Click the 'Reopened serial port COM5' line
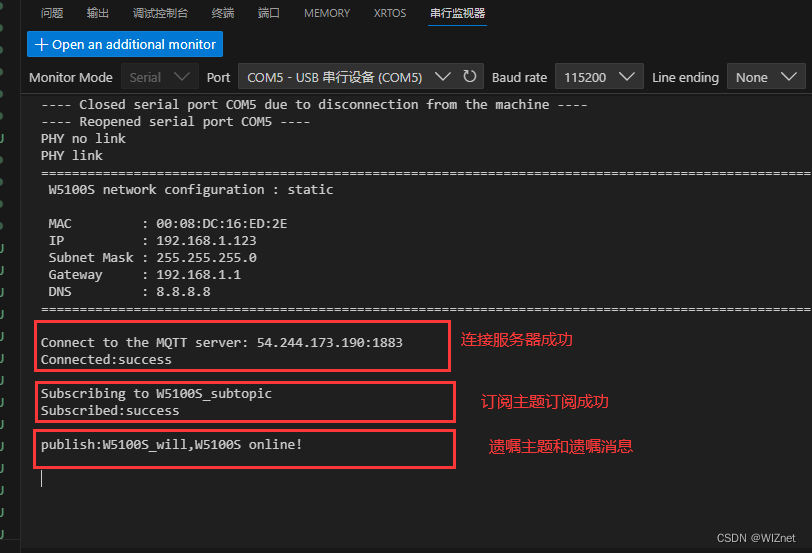The width and height of the screenshot is (812, 553). coord(176,122)
